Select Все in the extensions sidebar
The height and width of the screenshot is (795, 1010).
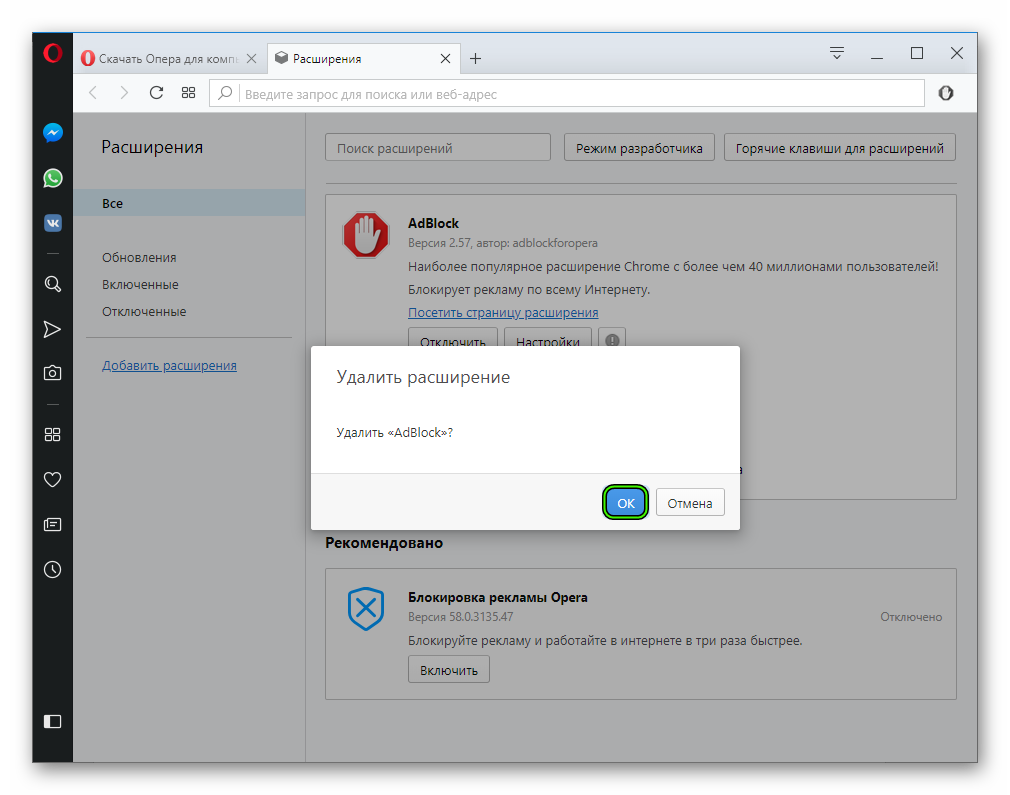coord(189,204)
